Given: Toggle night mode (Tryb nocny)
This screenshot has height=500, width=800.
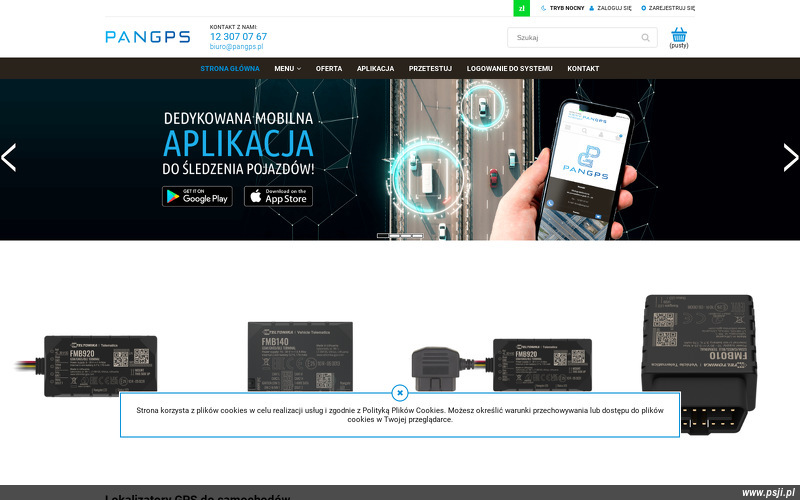Looking at the screenshot, I should click(x=562, y=8).
